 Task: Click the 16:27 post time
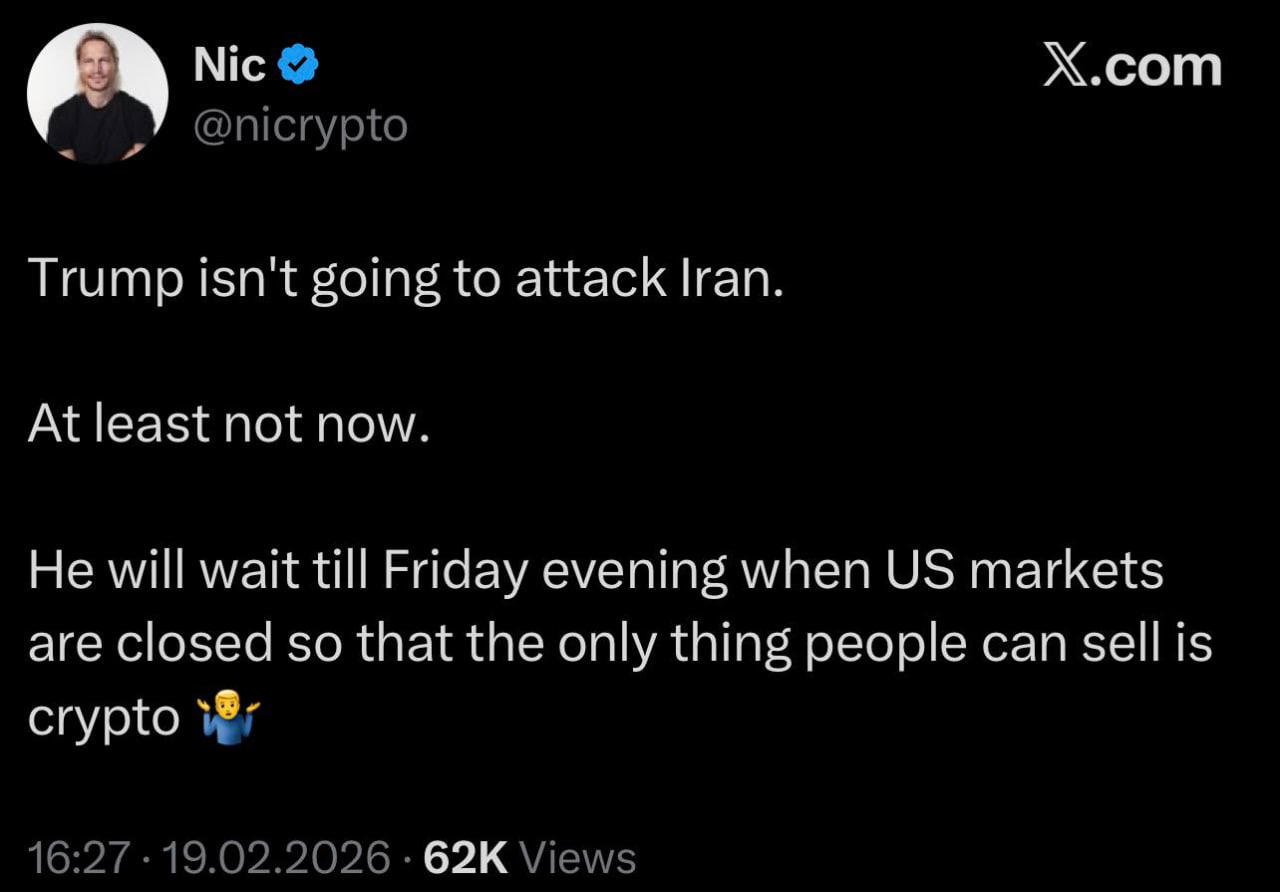pyautogui.click(x=79, y=858)
